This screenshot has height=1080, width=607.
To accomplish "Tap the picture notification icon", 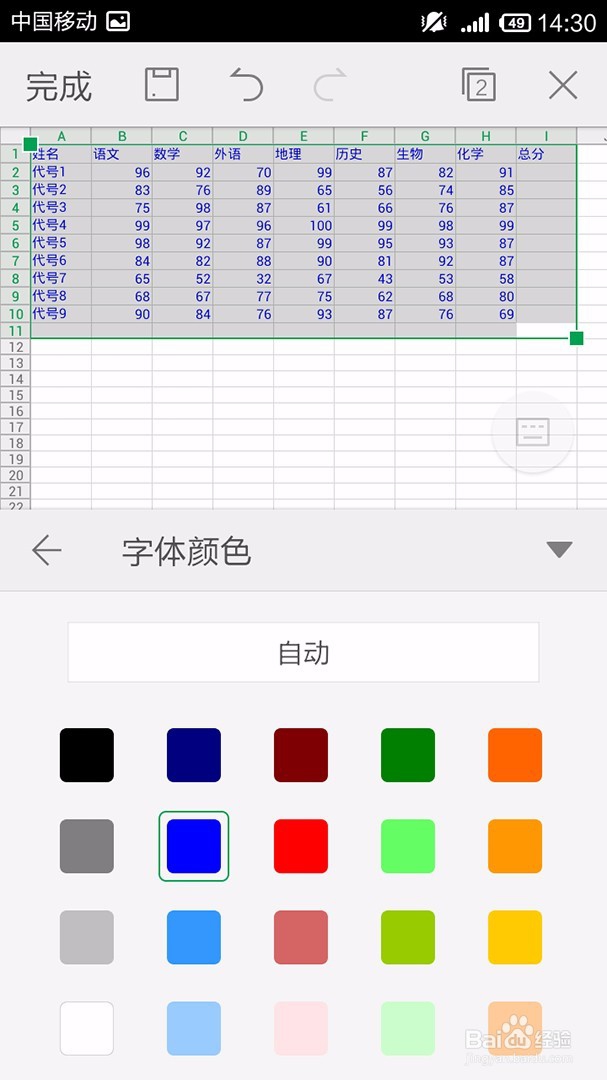I will click(x=119, y=22).
